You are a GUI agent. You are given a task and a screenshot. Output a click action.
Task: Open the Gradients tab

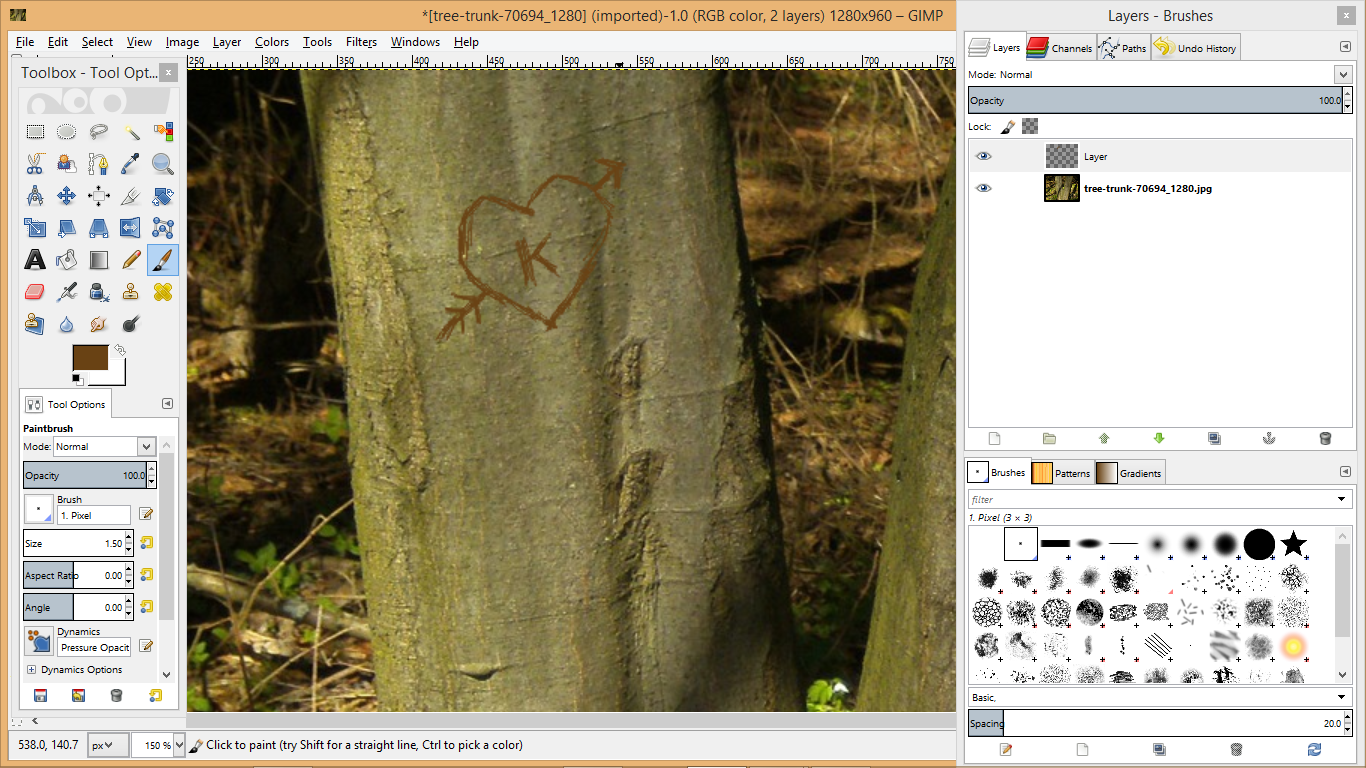1130,473
